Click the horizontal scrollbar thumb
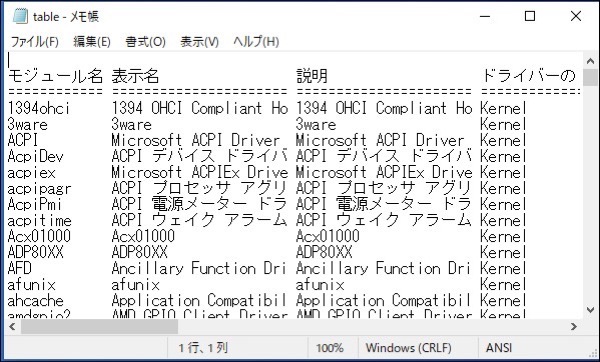600x362 pixels. click(x=99, y=326)
